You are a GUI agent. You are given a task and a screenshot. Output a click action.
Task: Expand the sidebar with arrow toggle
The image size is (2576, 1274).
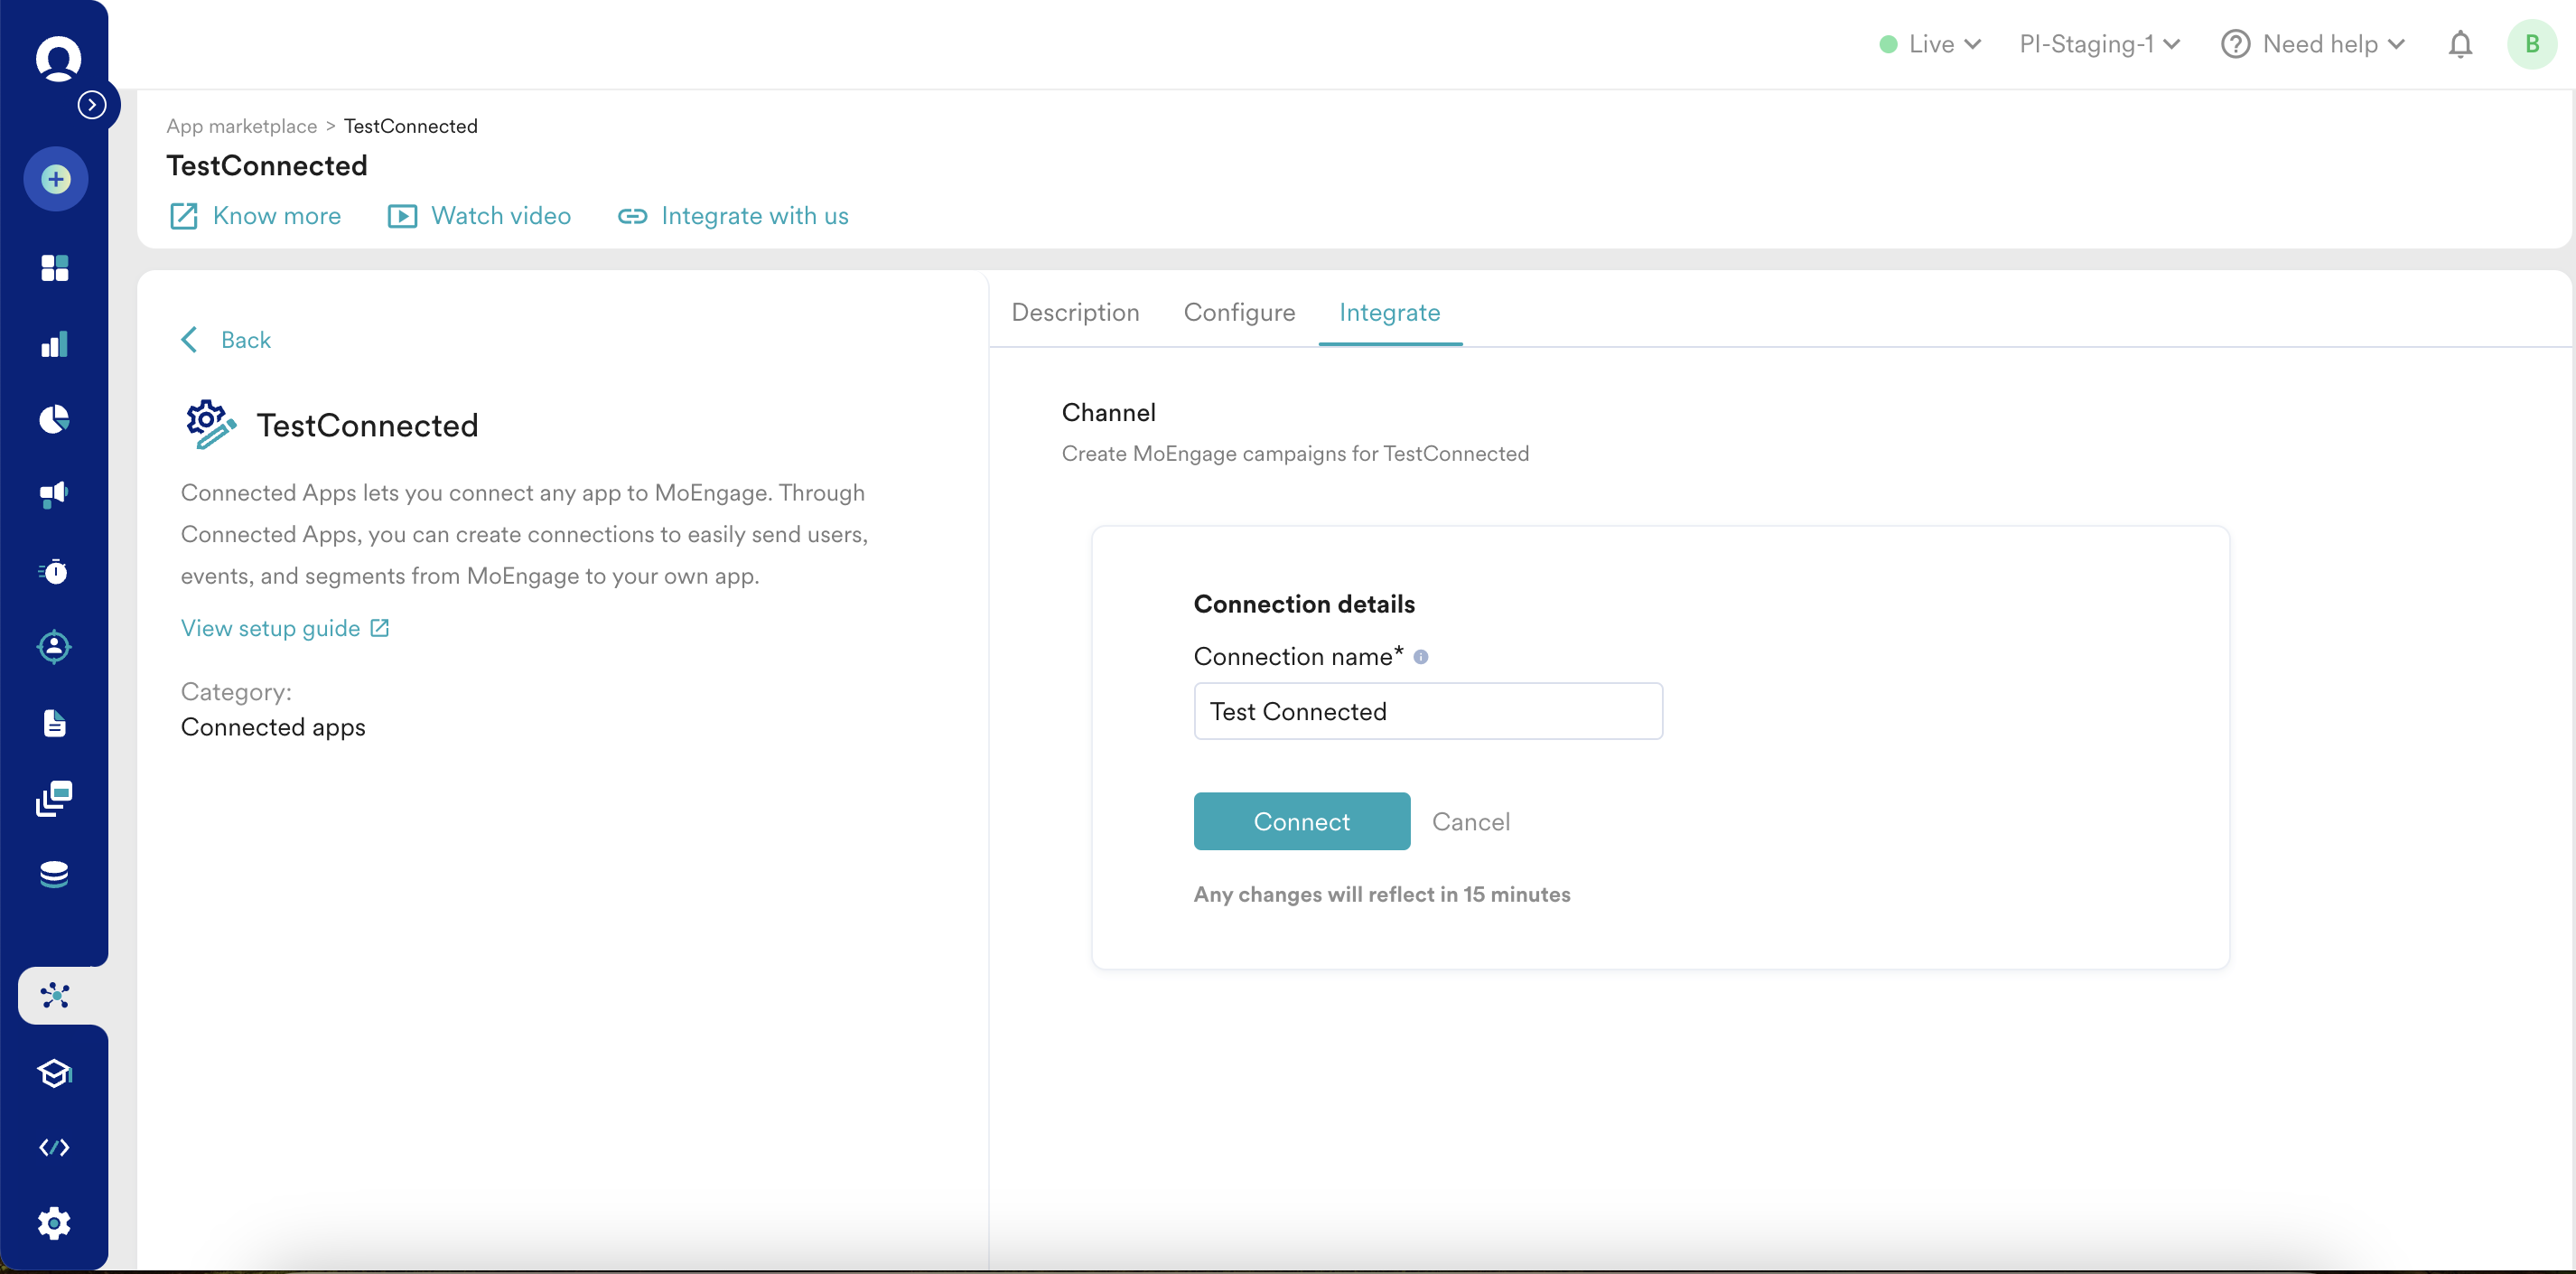click(92, 105)
